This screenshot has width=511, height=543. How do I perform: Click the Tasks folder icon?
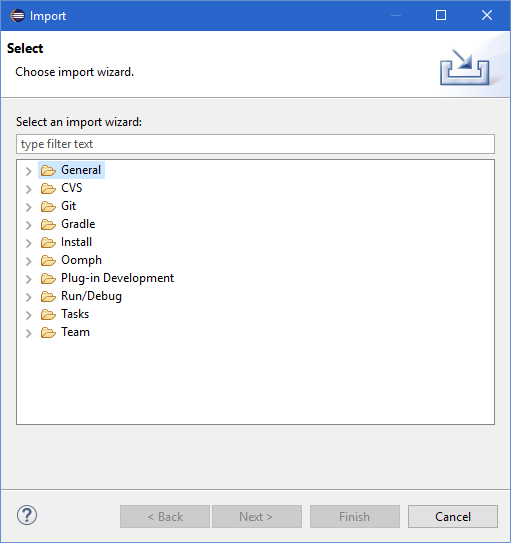48,314
